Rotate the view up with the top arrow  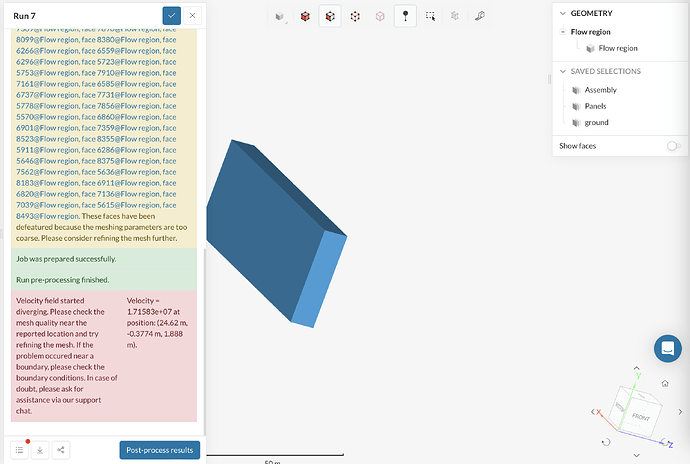point(636,368)
